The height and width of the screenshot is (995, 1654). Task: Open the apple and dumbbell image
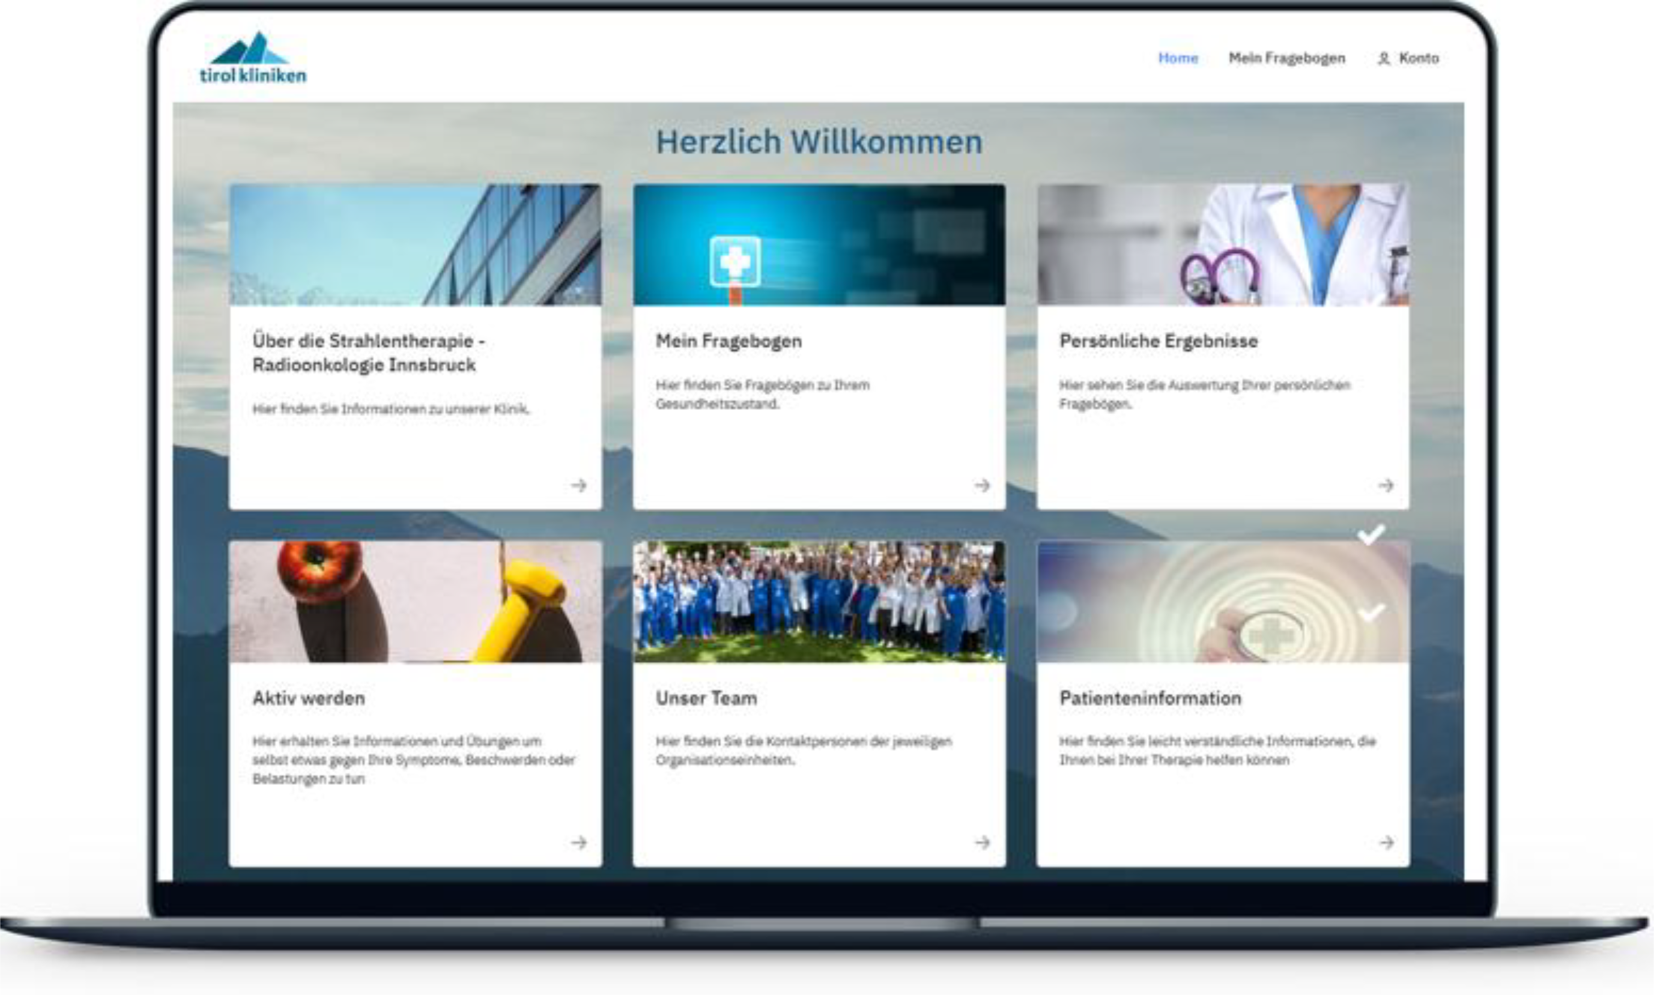[x=415, y=602]
